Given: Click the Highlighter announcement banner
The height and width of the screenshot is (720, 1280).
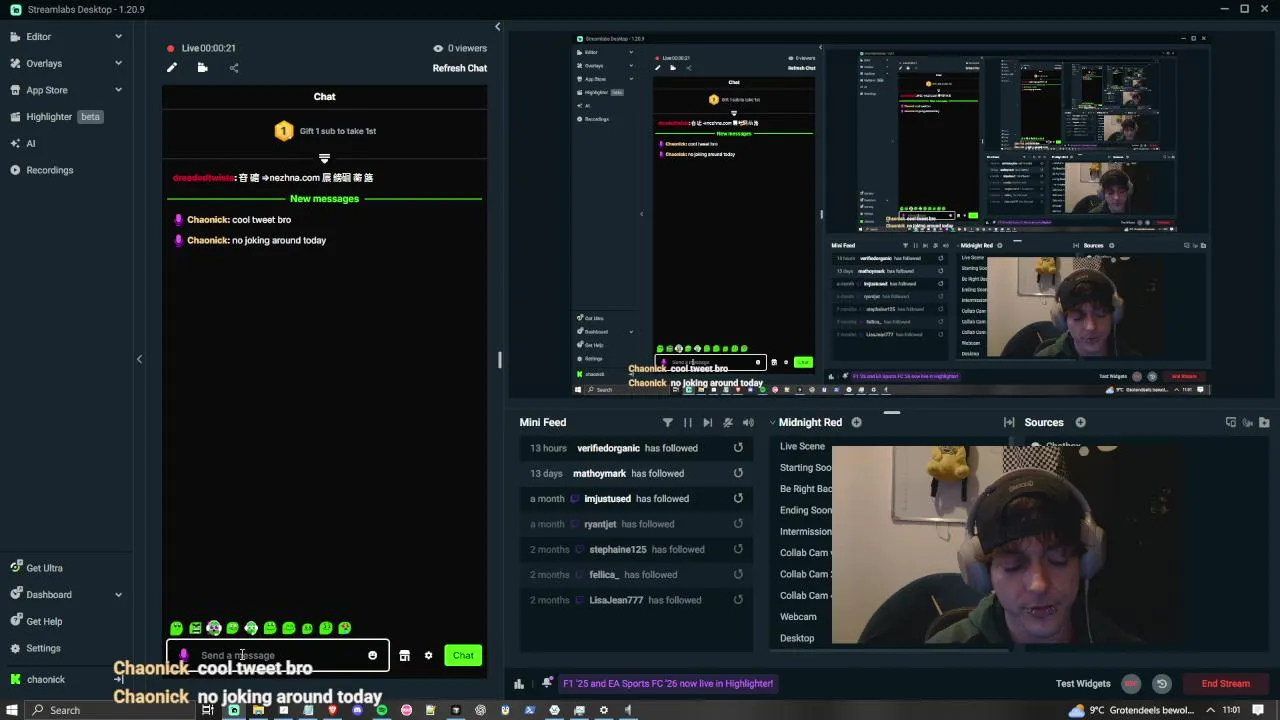Looking at the screenshot, I should [668, 683].
